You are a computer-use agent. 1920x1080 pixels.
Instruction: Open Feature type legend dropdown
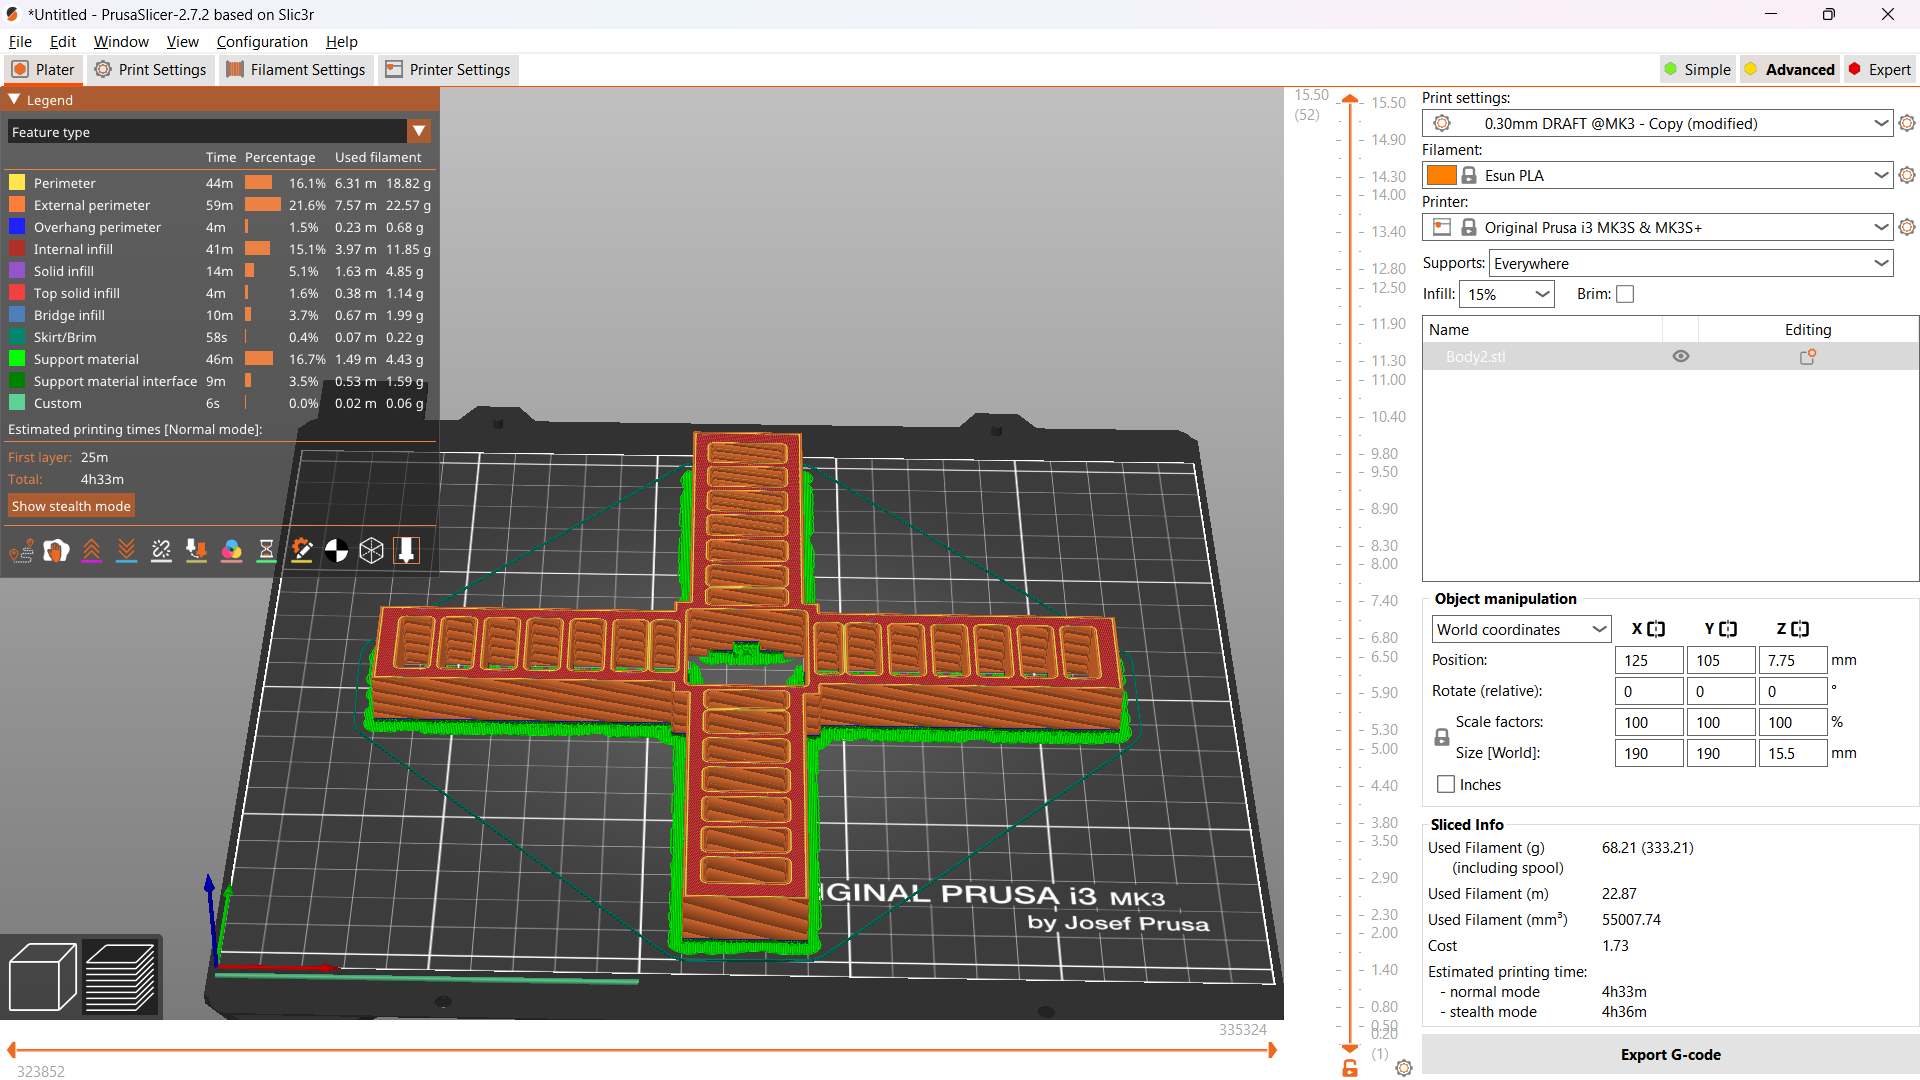click(419, 131)
